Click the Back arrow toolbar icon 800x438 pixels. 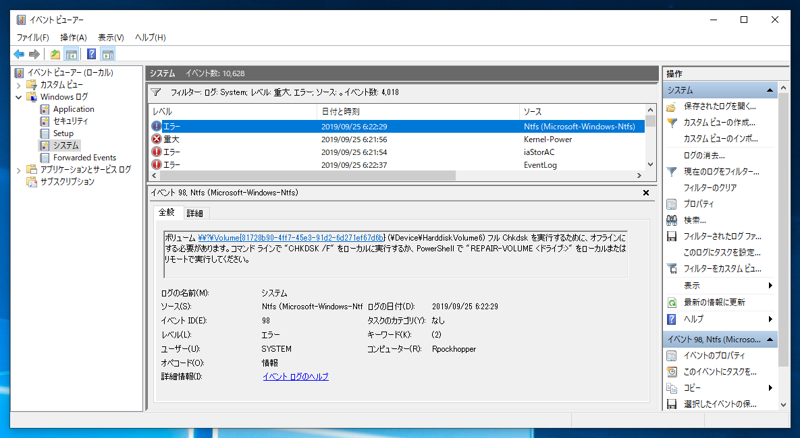point(19,54)
